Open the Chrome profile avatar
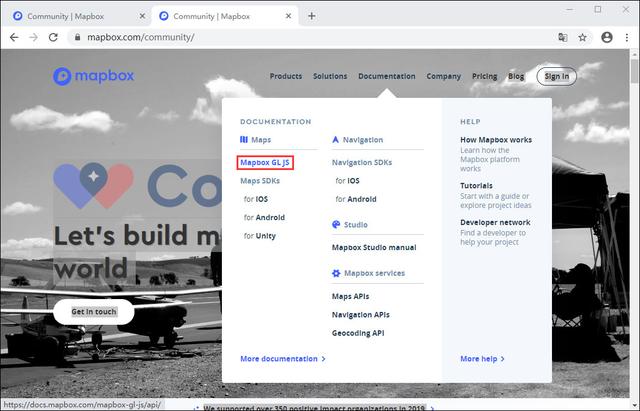Image resolution: width=640 pixels, height=411 pixels. coord(607,37)
